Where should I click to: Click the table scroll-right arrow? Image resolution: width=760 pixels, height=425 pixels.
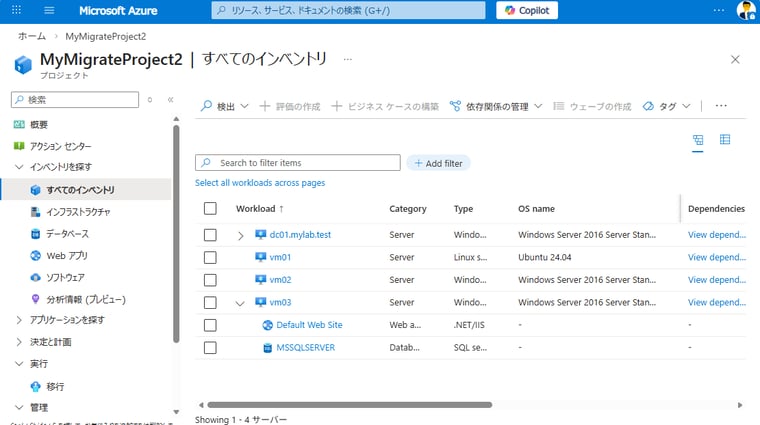740,405
